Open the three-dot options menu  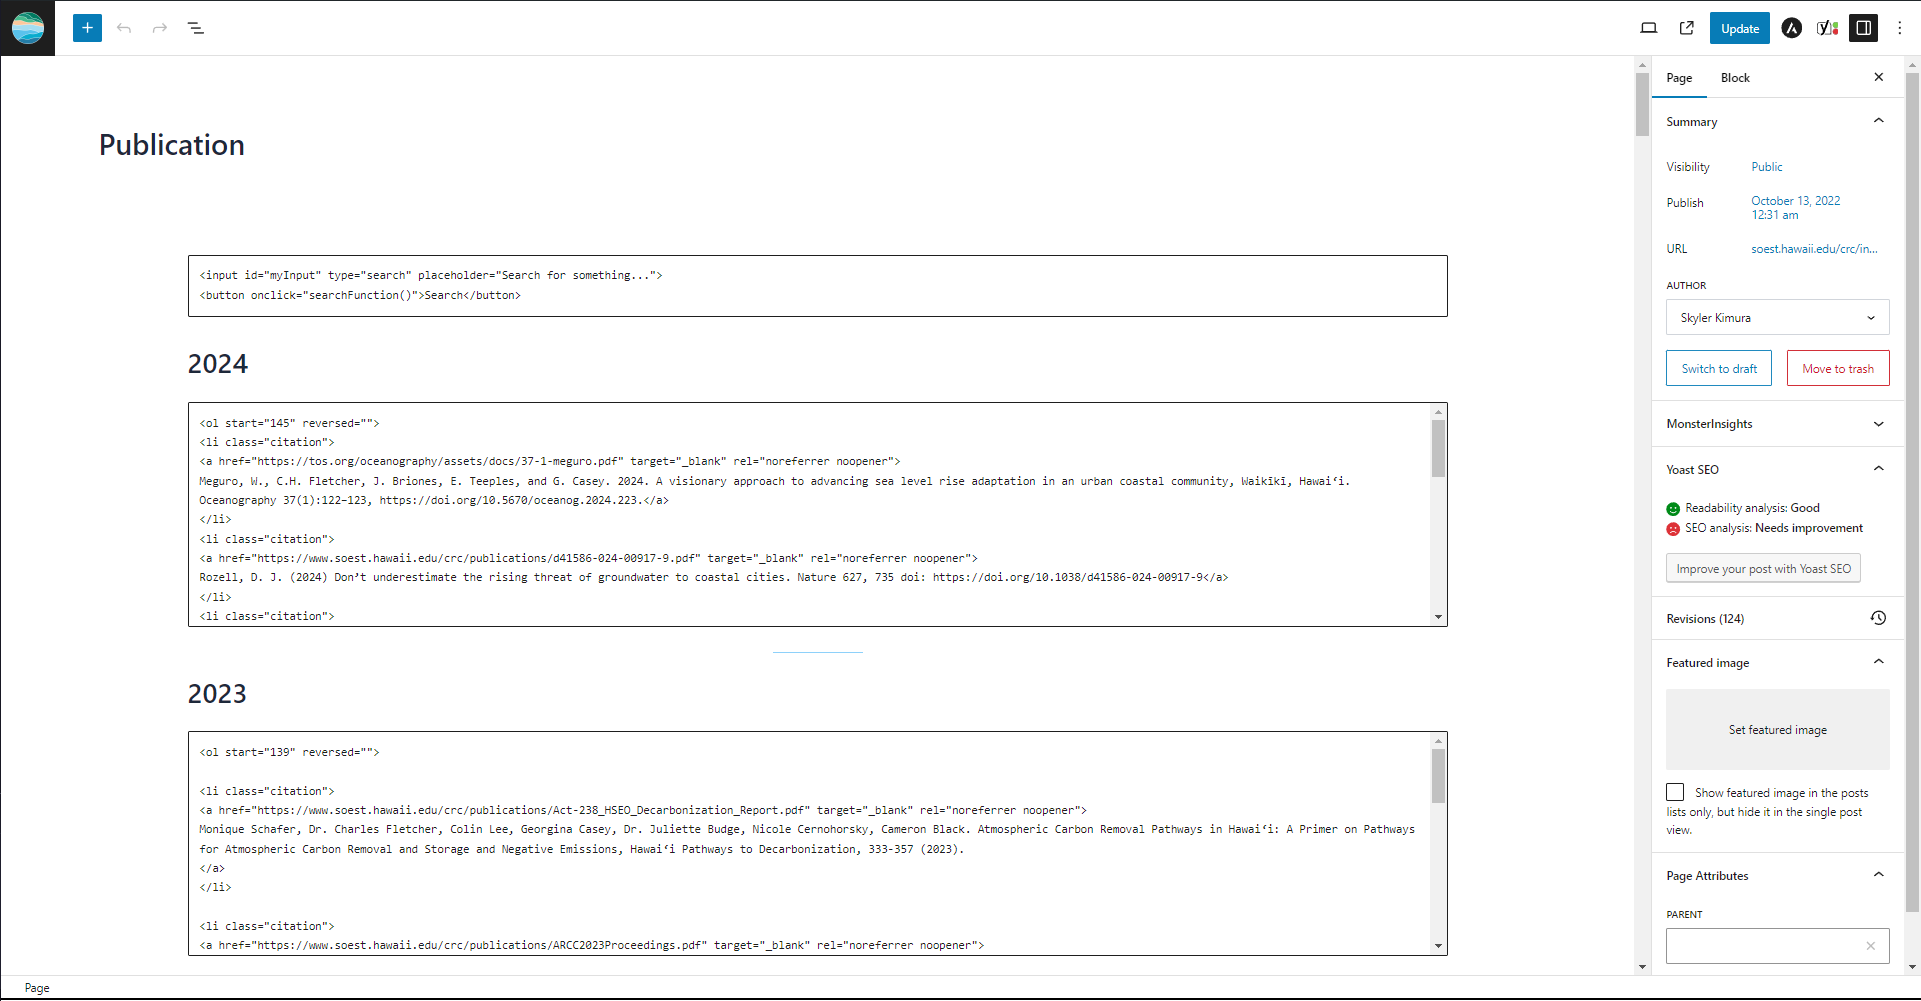[1900, 28]
